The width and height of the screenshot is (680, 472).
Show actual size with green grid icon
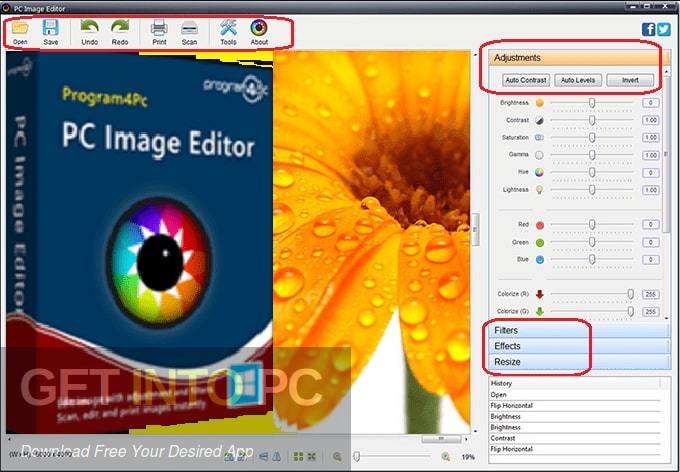[298, 456]
